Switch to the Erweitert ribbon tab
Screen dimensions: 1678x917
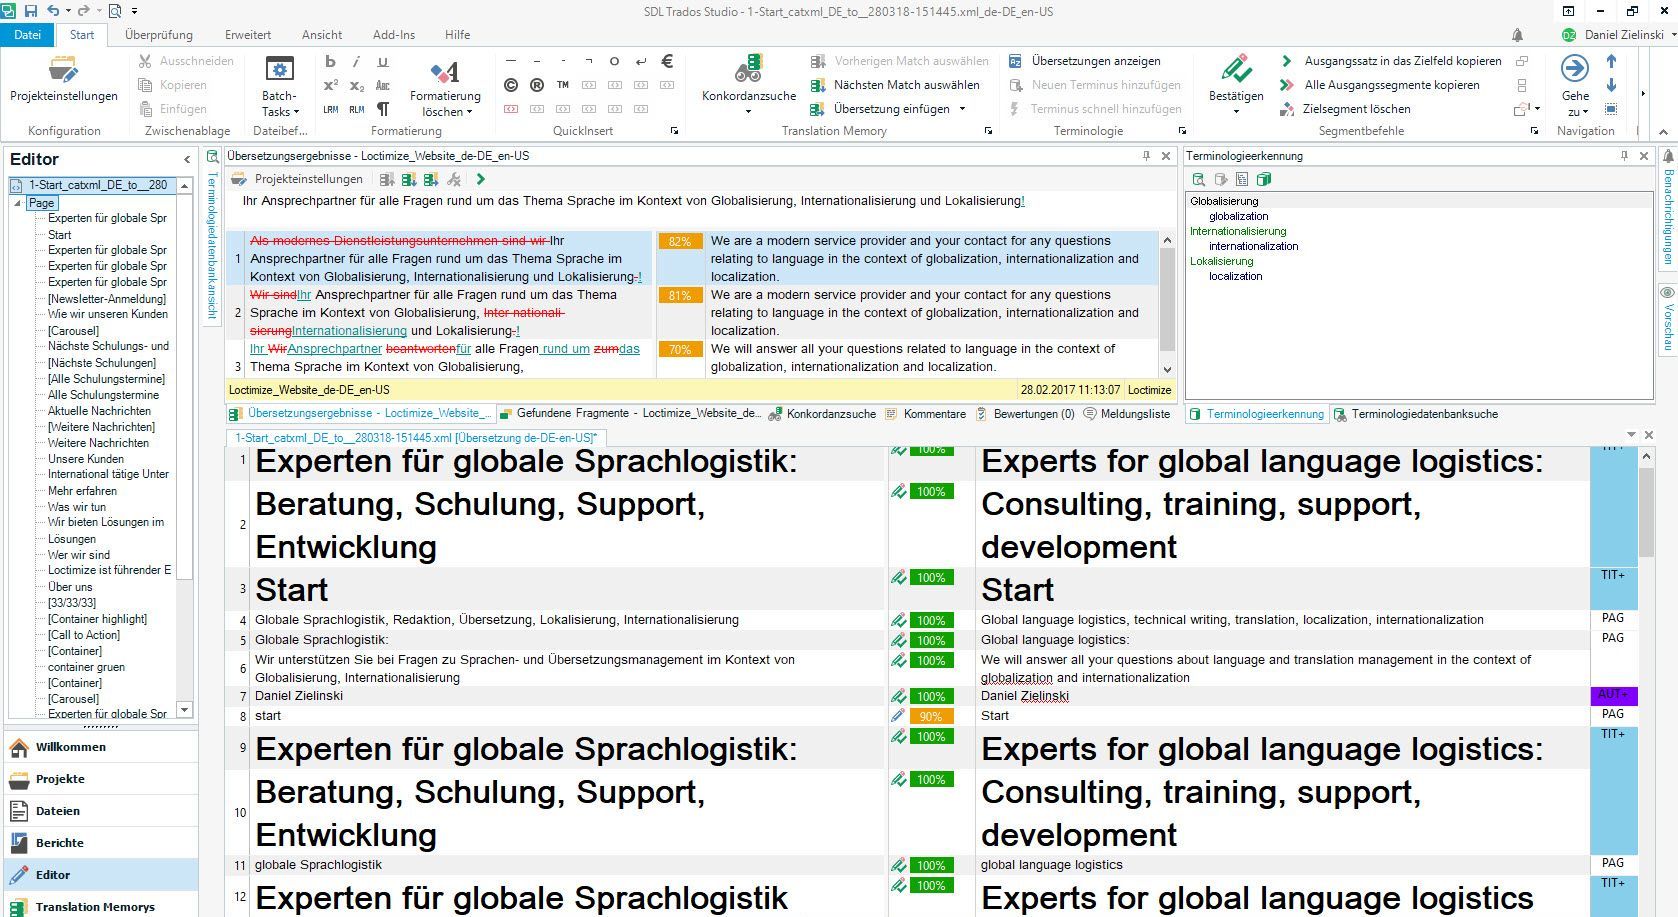coord(248,35)
